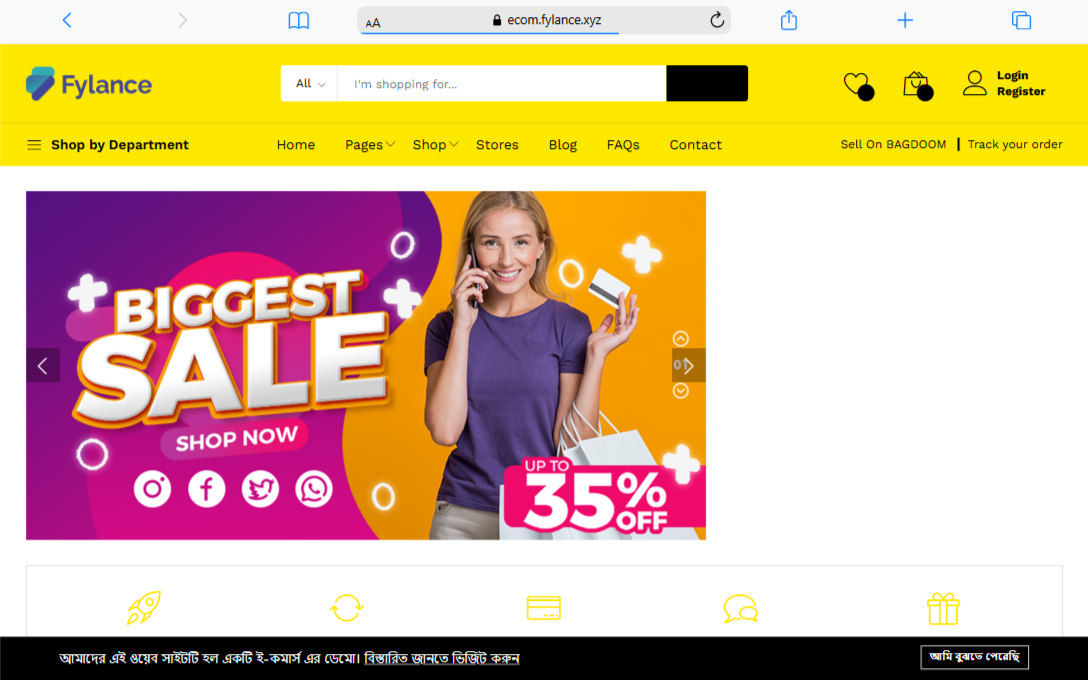Open the wishlist heart icon
The height and width of the screenshot is (680, 1088).
point(858,85)
